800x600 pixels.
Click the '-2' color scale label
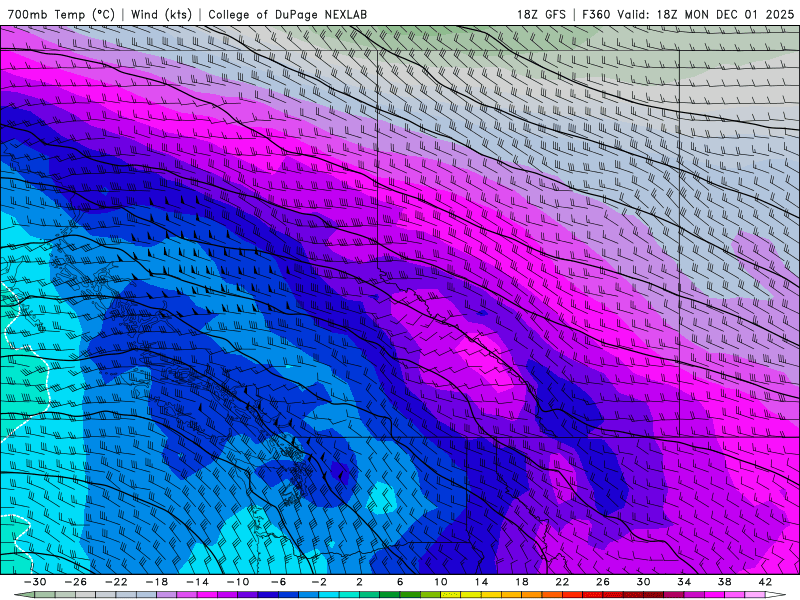point(319,582)
